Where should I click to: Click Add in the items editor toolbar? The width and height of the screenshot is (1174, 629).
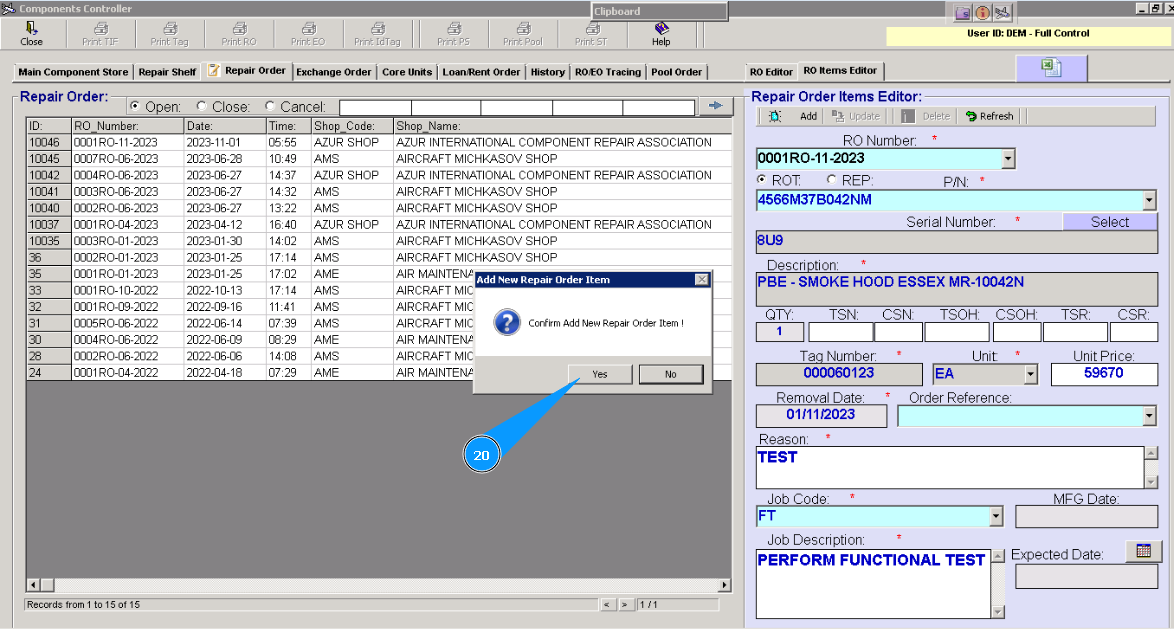tap(808, 116)
